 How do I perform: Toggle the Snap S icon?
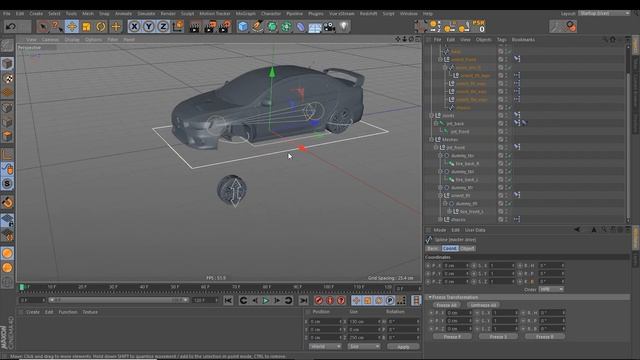click(7, 184)
